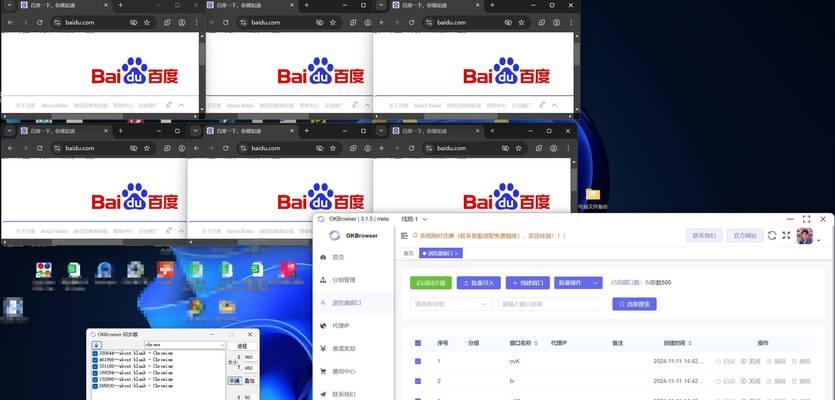Collapse the OKBrowser sidebar with the fold icon
The image size is (835, 400).
(x=404, y=235)
